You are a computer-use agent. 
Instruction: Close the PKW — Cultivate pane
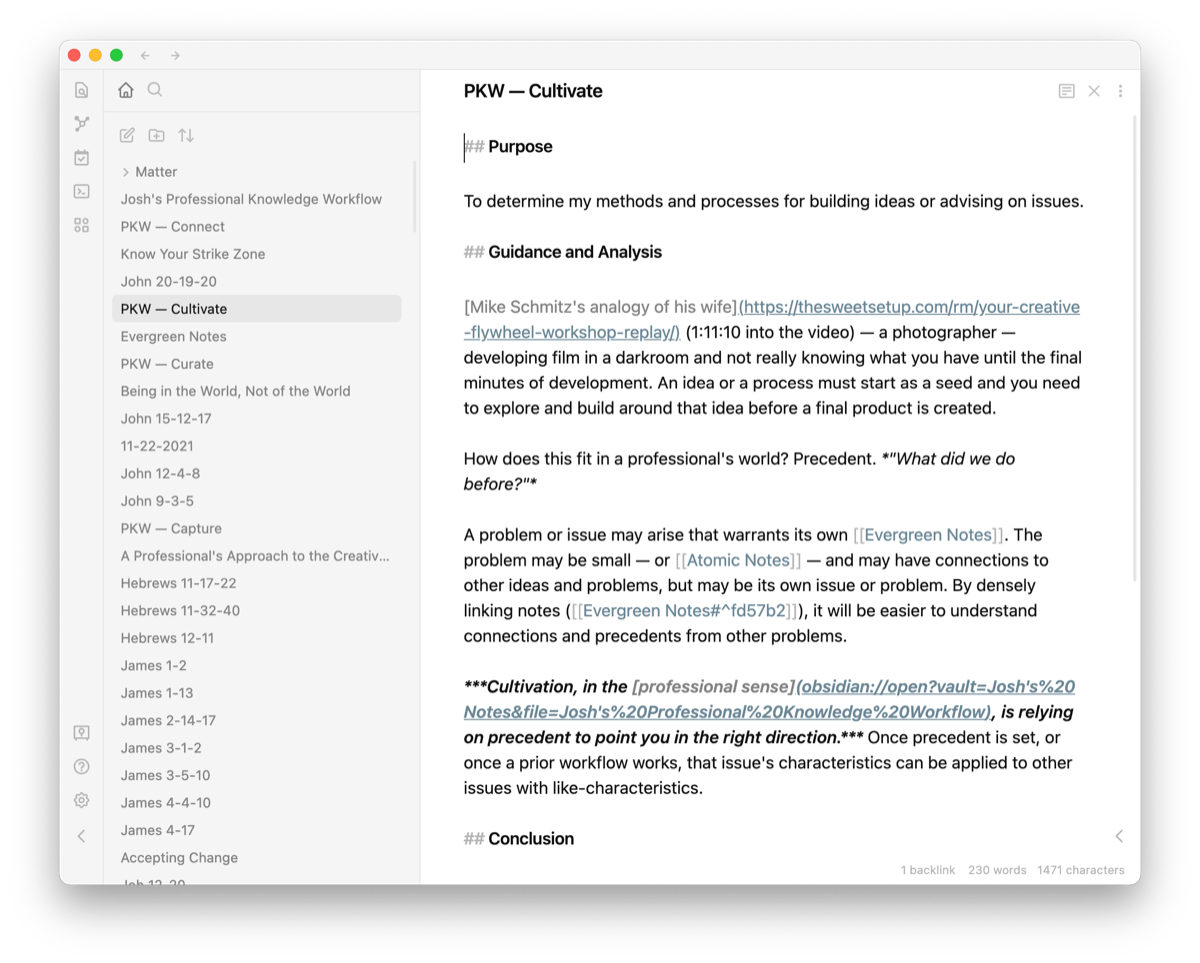pos(1094,91)
